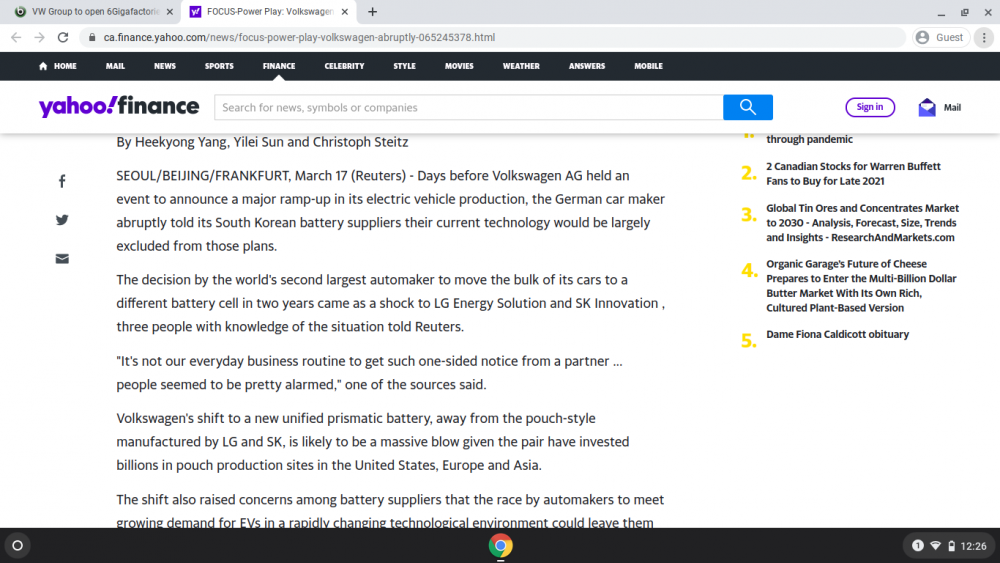Click the browser forward arrow
The width and height of the screenshot is (1000, 563).
click(40, 38)
